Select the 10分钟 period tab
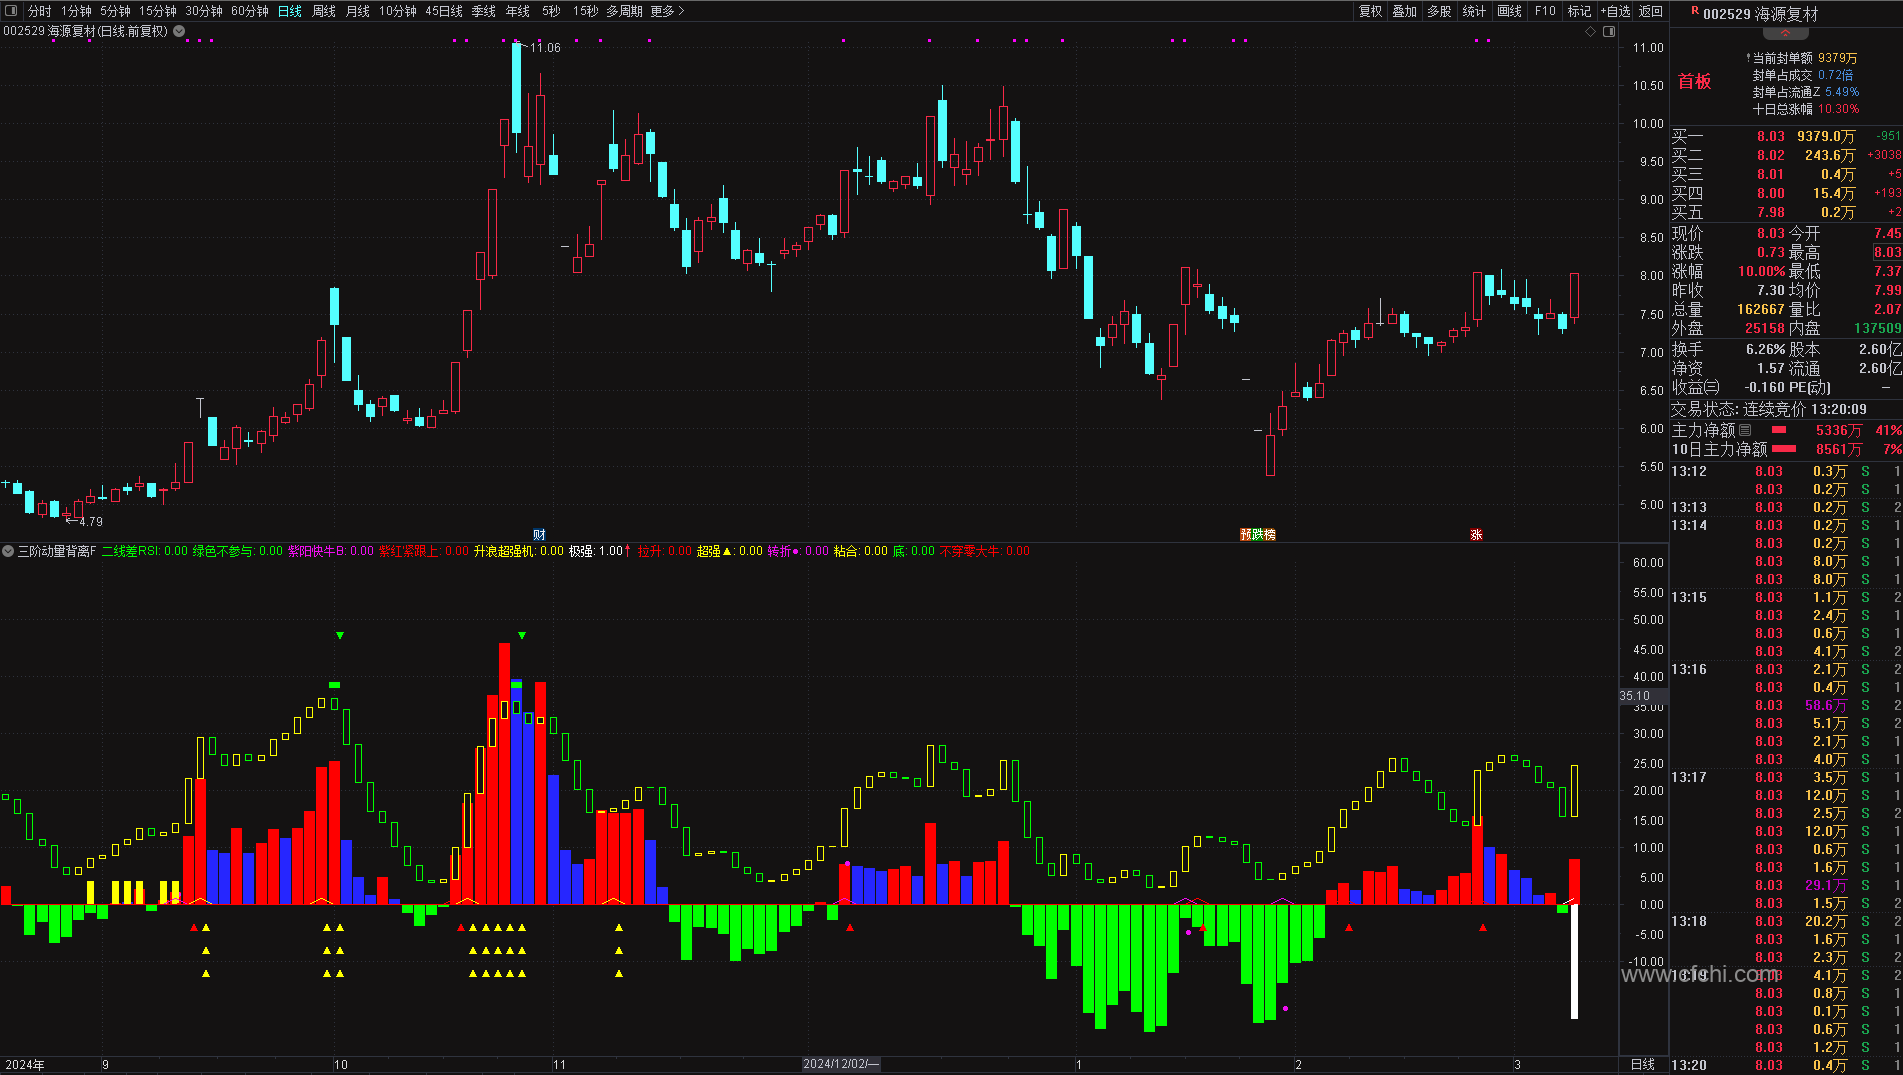Viewport: 1903px width, 1075px height. click(398, 11)
